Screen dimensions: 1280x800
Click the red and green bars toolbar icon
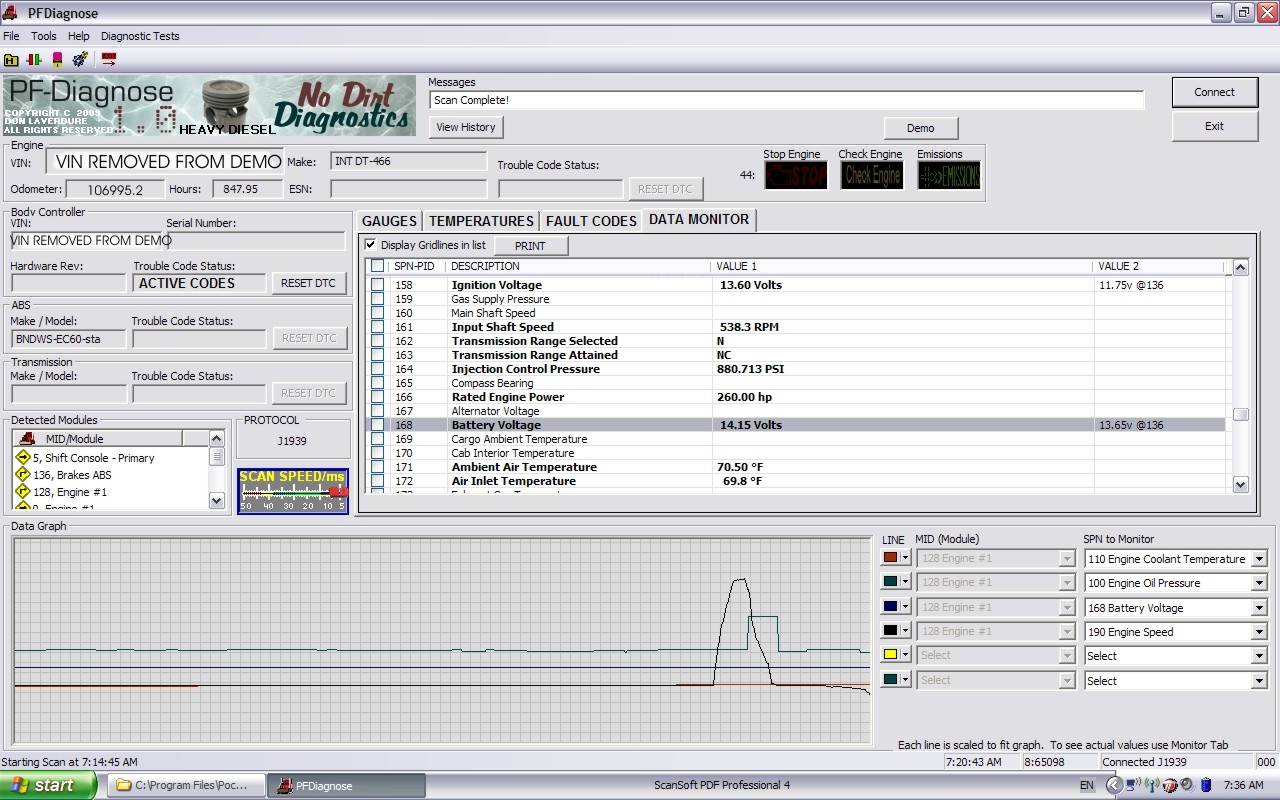pos(34,59)
